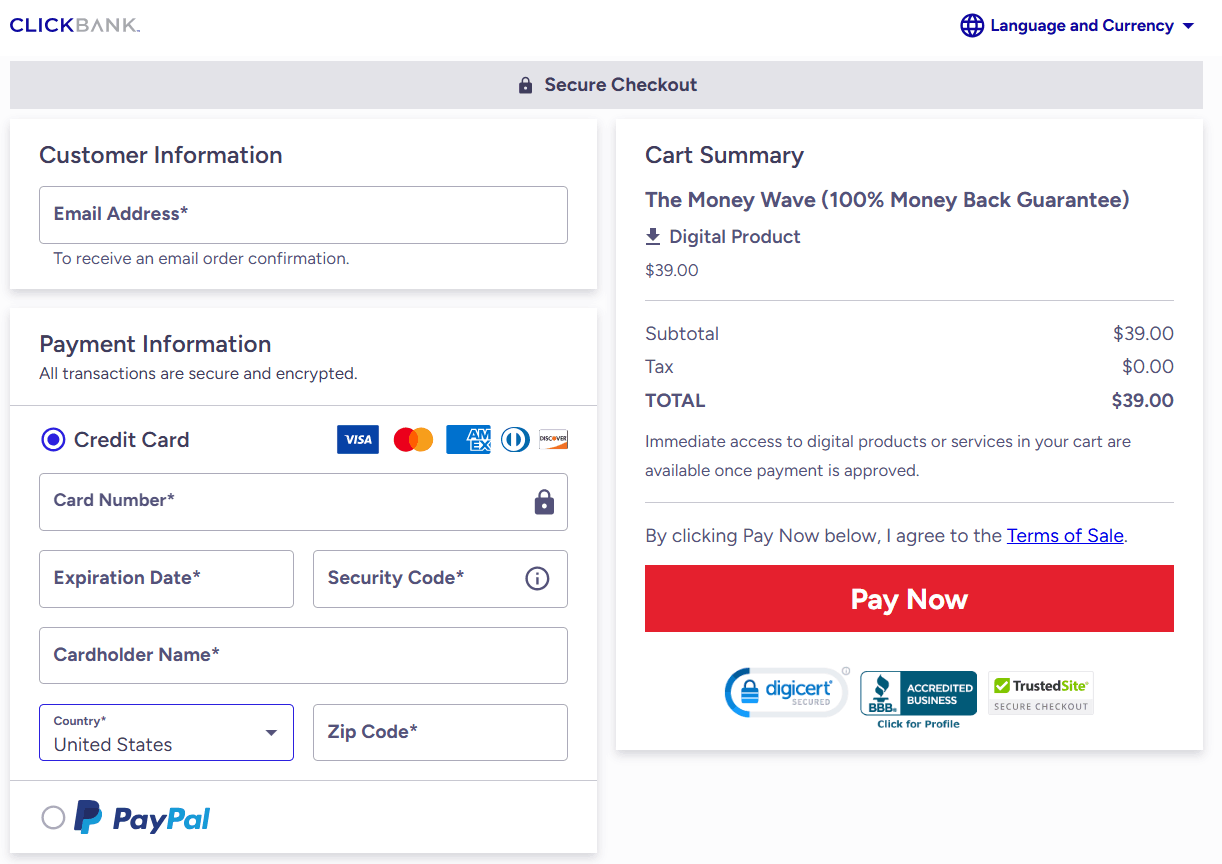
Task: Click the TrustedSite Secure Checkout badge
Action: [x=1040, y=692]
